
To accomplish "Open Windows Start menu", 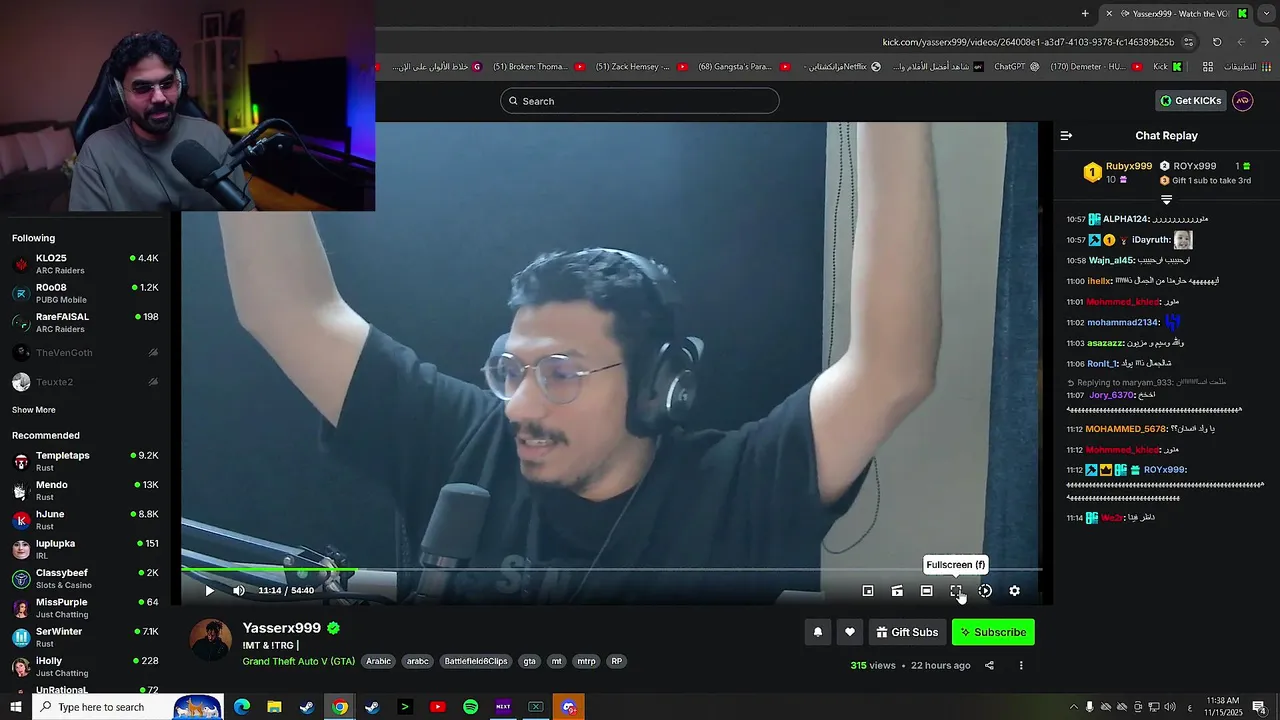I will (x=15, y=707).
